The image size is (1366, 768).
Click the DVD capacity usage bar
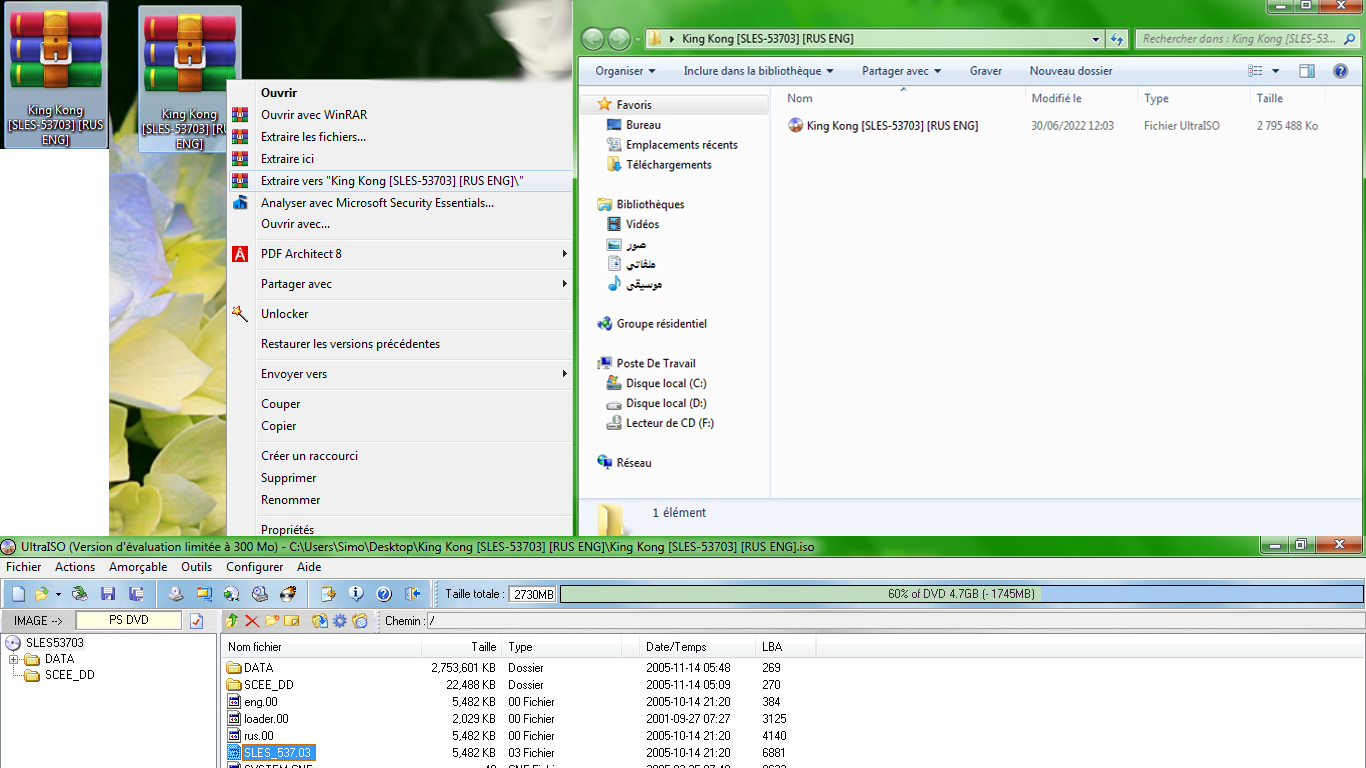pyautogui.click(x=960, y=594)
